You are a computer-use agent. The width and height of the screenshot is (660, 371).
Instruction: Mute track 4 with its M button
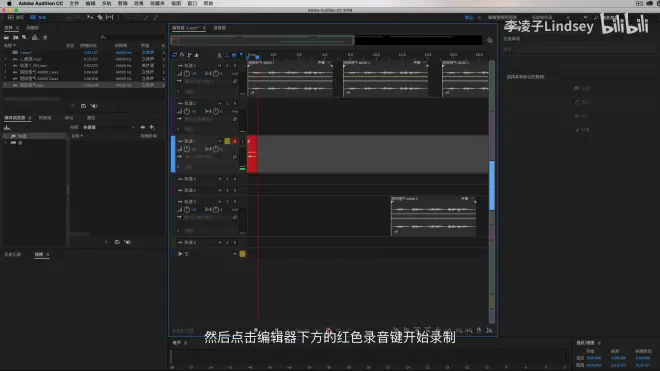[219, 179]
